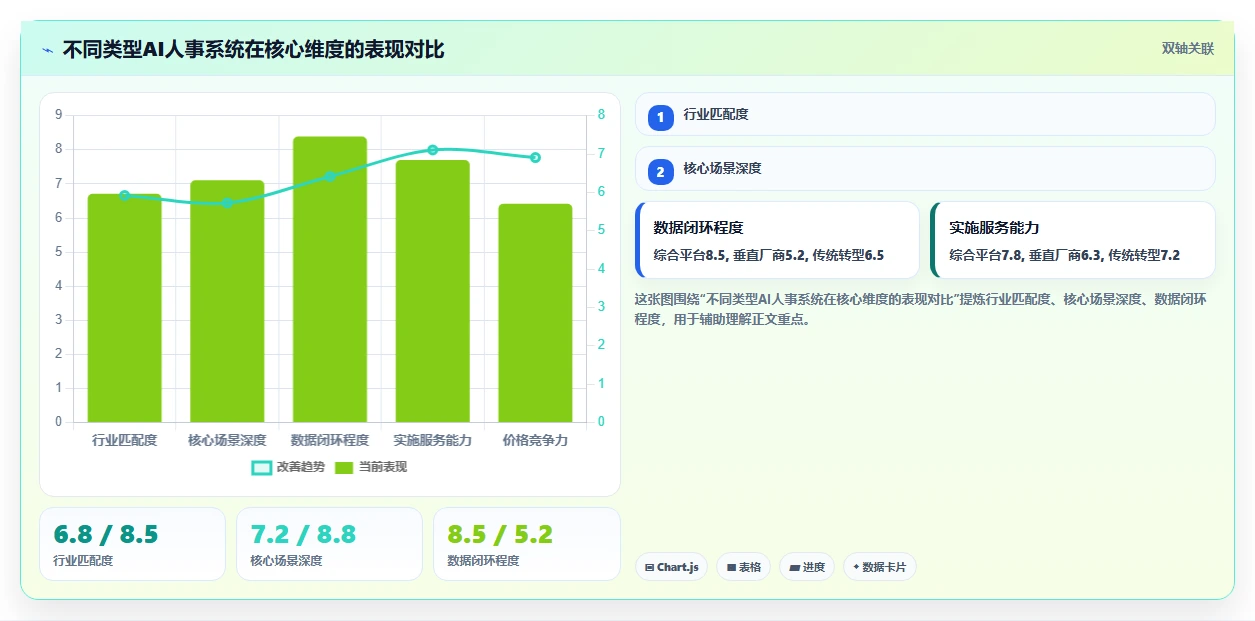The height and width of the screenshot is (621, 1255).
Task: Select the tallest bar, 数据闭环程度
Action: [330, 279]
